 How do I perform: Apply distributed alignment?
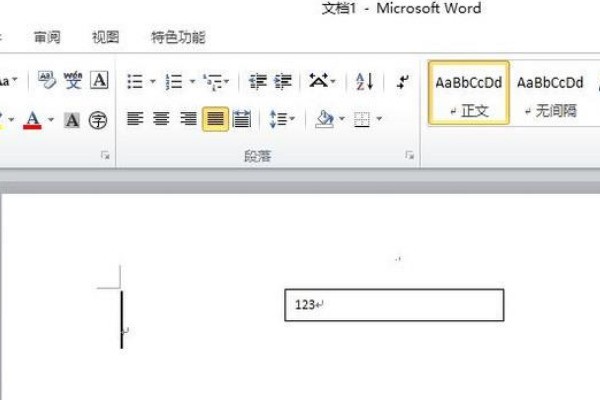(242, 119)
